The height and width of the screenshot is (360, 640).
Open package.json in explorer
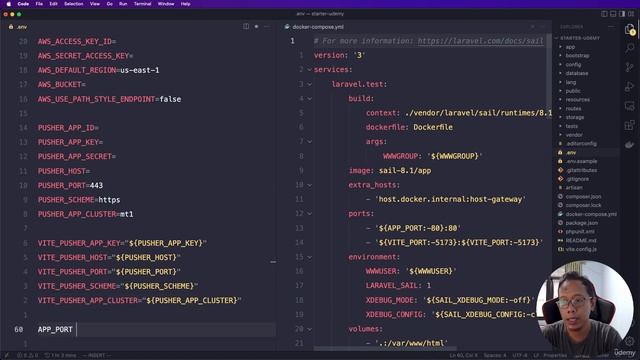point(582,223)
